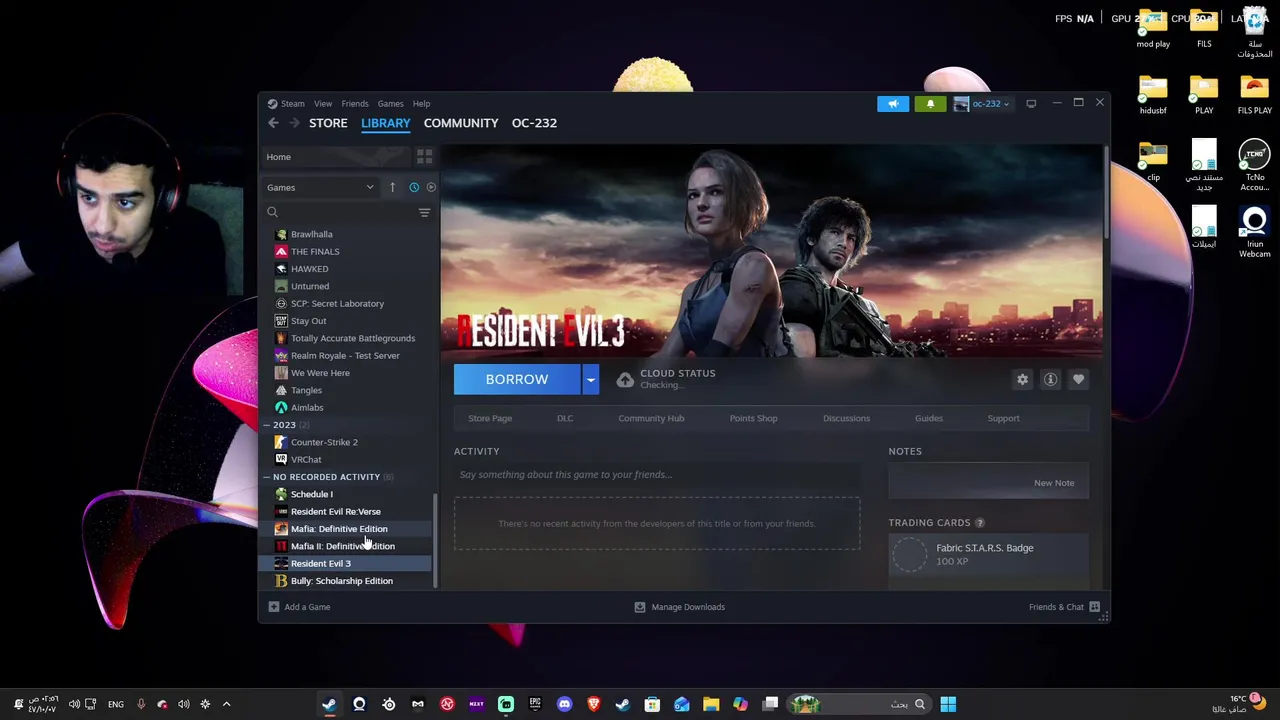Collapse the 2023 group
Image resolution: width=1280 pixels, height=720 pixels.
[x=266, y=425]
